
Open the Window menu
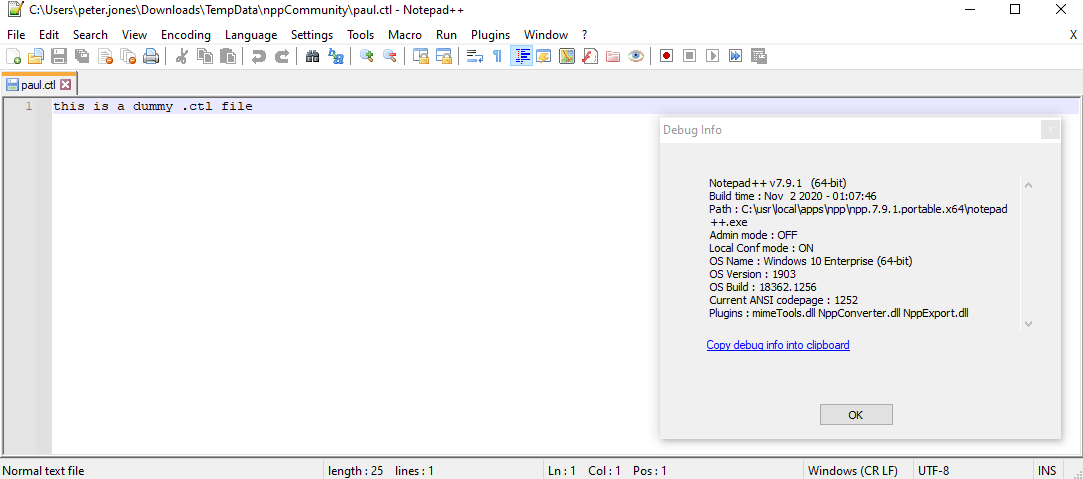coord(546,35)
